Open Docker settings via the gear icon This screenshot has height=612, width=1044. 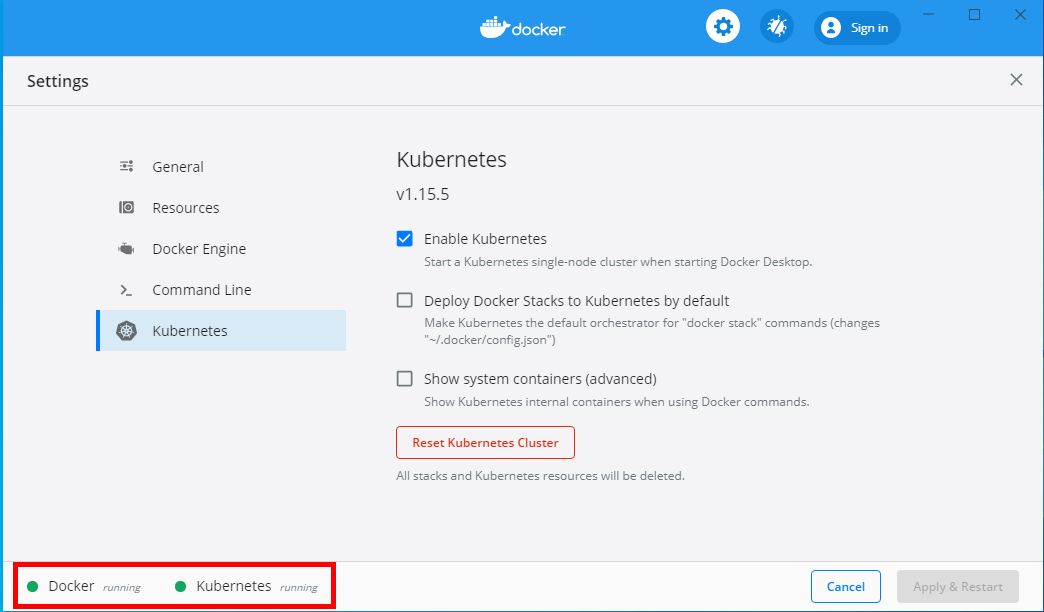point(722,26)
